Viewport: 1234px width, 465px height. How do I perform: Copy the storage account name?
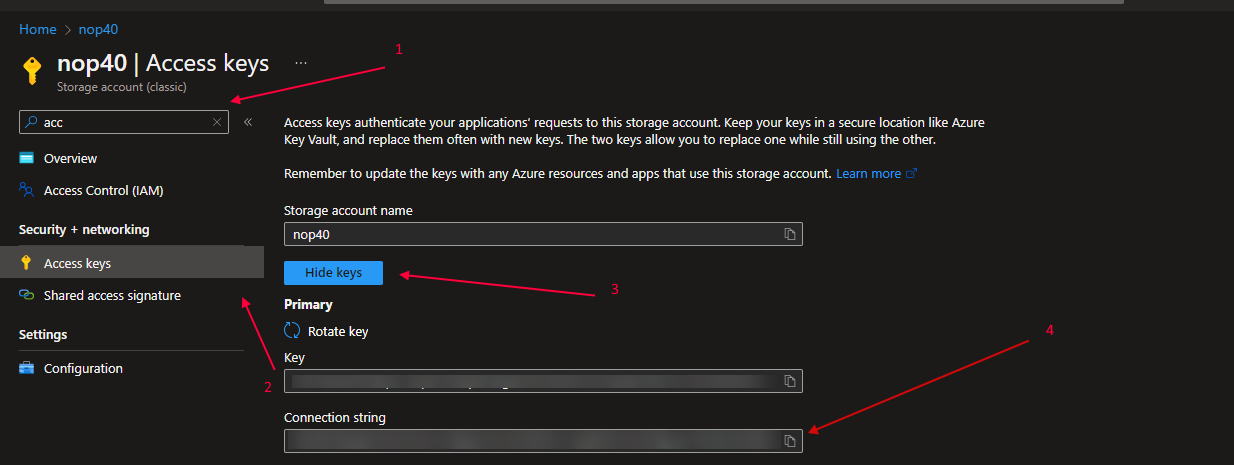pos(790,234)
